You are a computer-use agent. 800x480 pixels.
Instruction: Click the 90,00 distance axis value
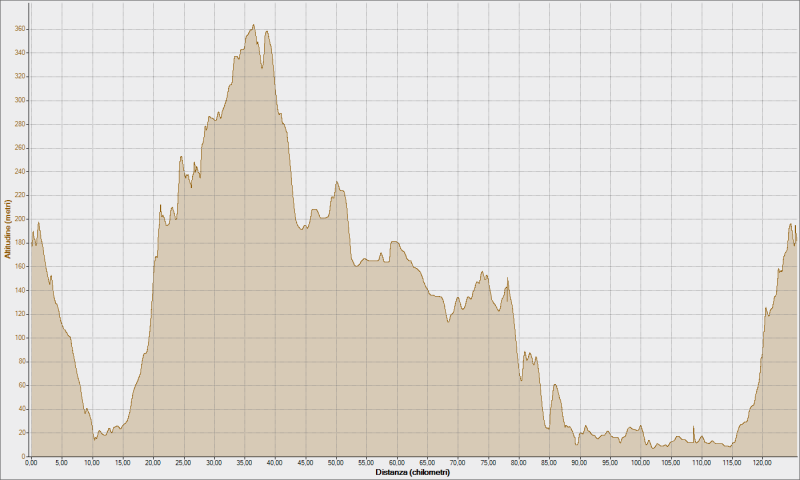580,463
